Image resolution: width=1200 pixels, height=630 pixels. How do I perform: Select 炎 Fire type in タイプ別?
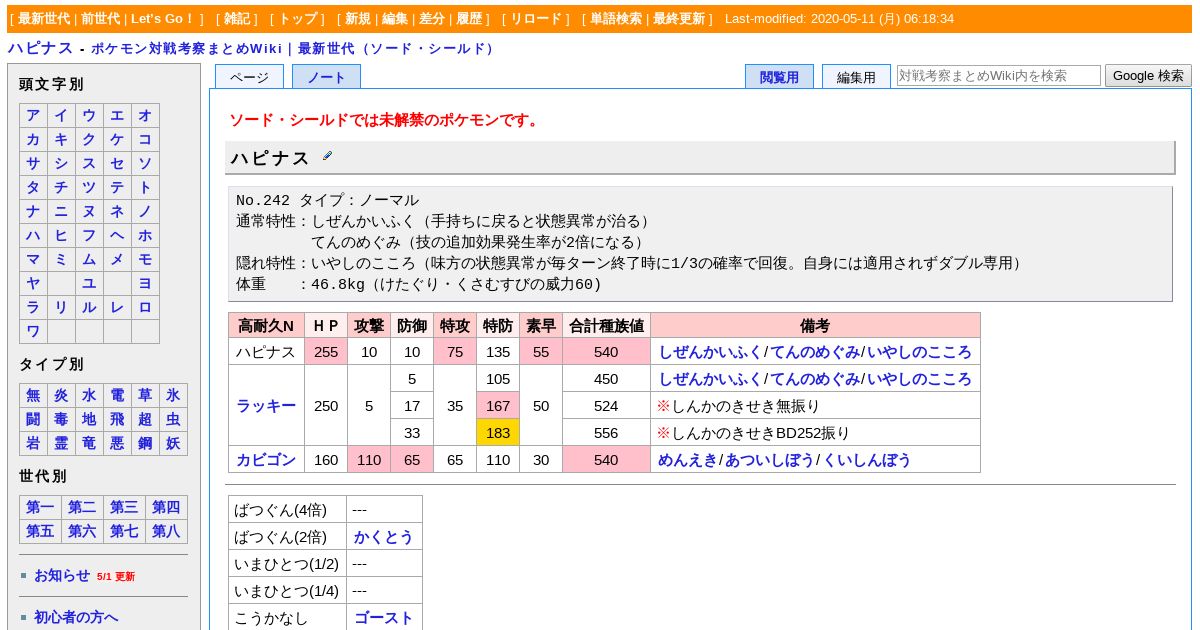(61, 395)
